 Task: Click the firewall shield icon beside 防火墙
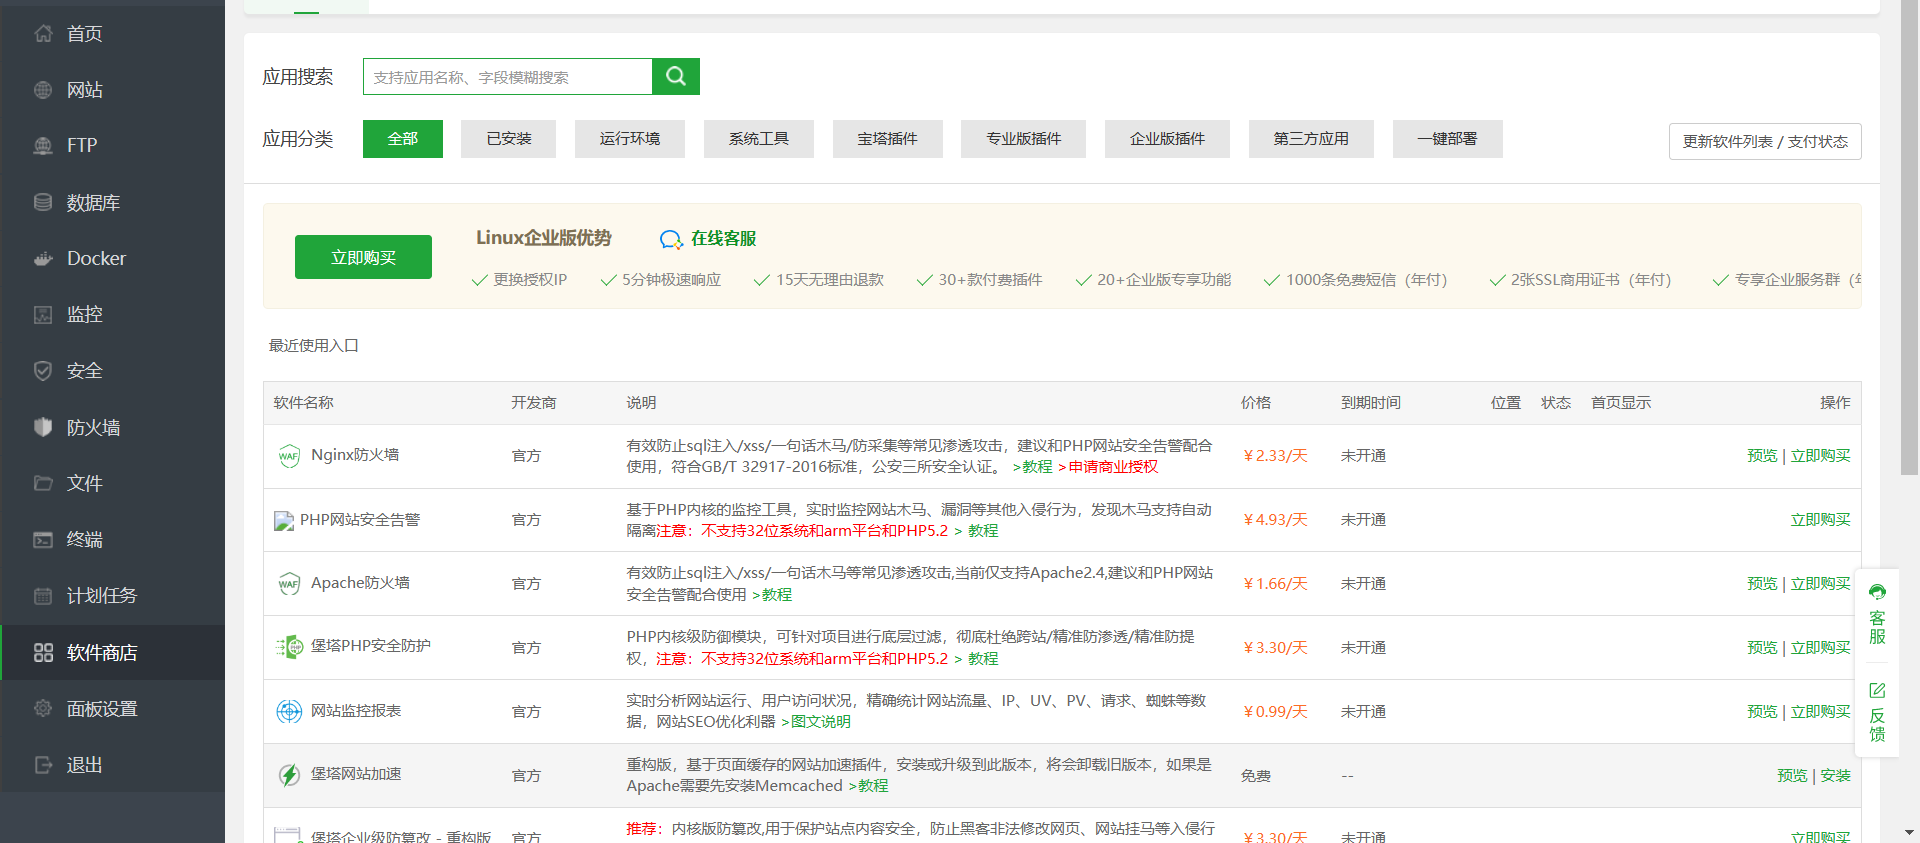tap(43, 427)
